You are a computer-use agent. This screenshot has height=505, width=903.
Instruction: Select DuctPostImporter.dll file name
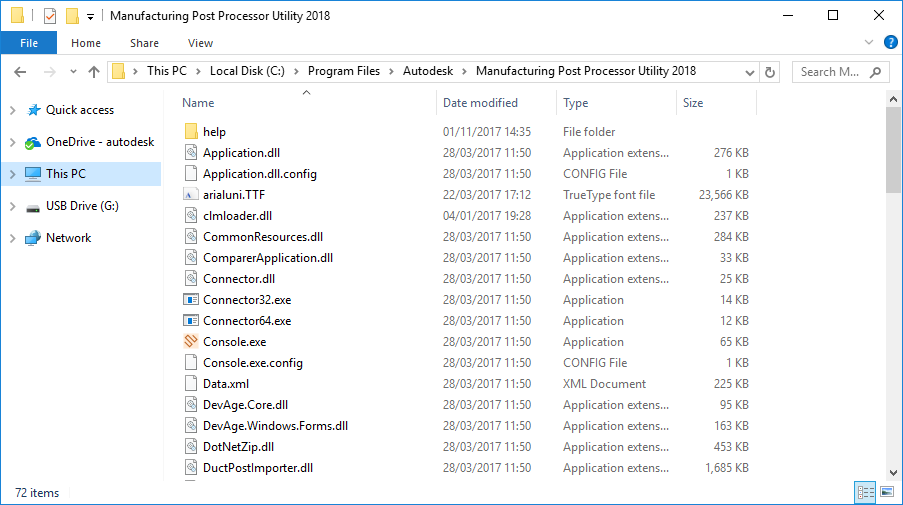pos(258,468)
